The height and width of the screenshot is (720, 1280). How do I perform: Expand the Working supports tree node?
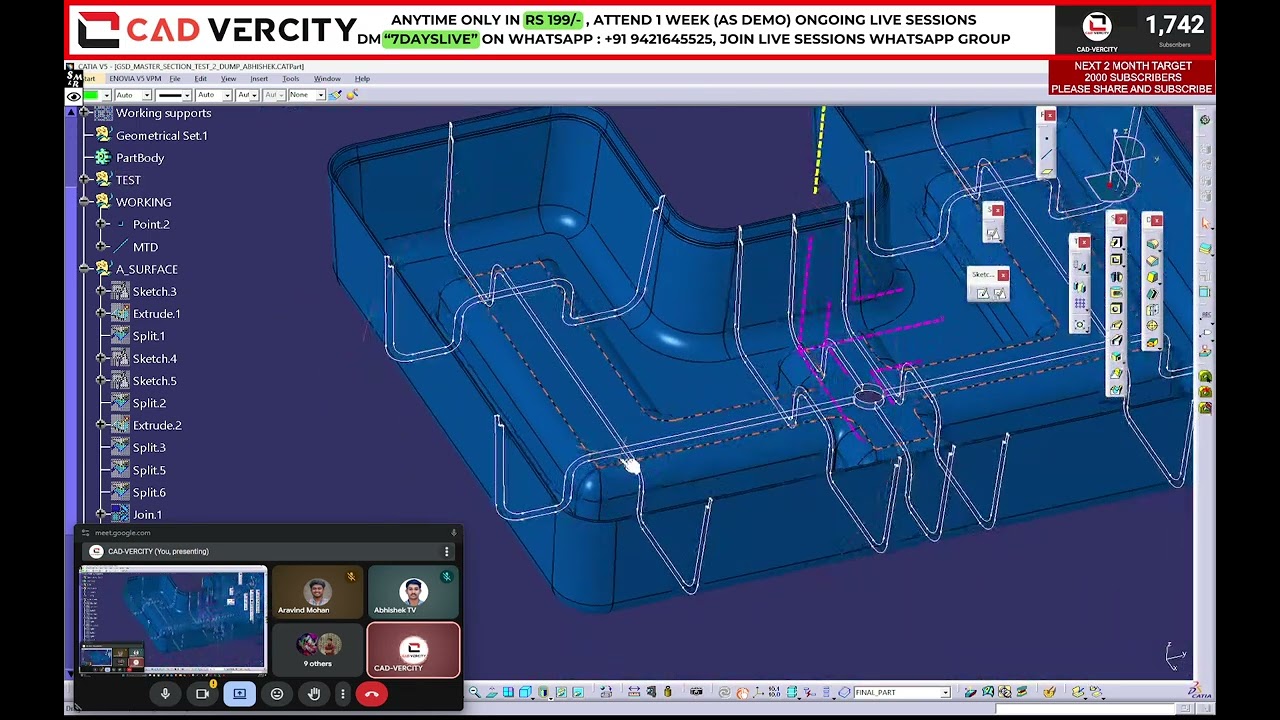coord(85,113)
